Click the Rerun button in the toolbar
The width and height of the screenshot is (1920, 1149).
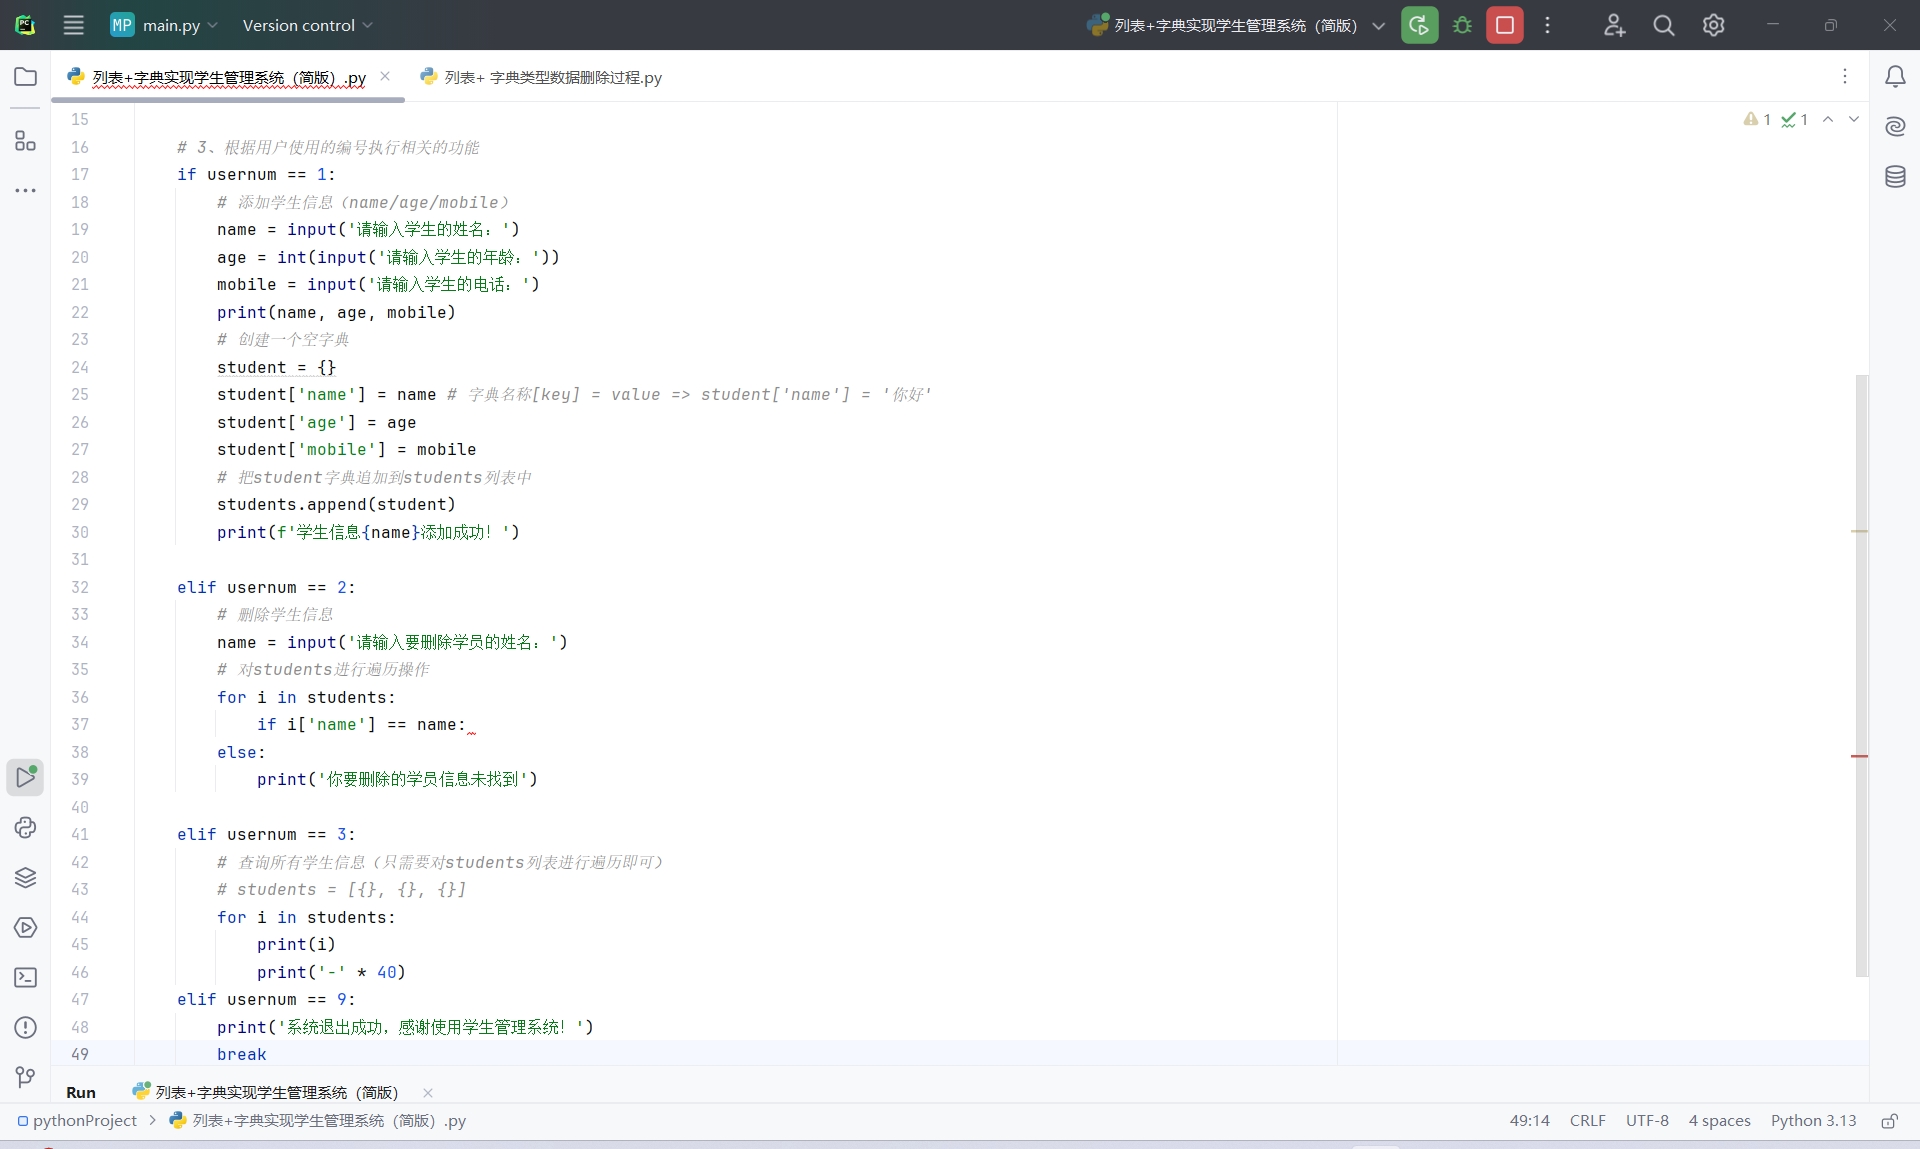(x=1419, y=25)
